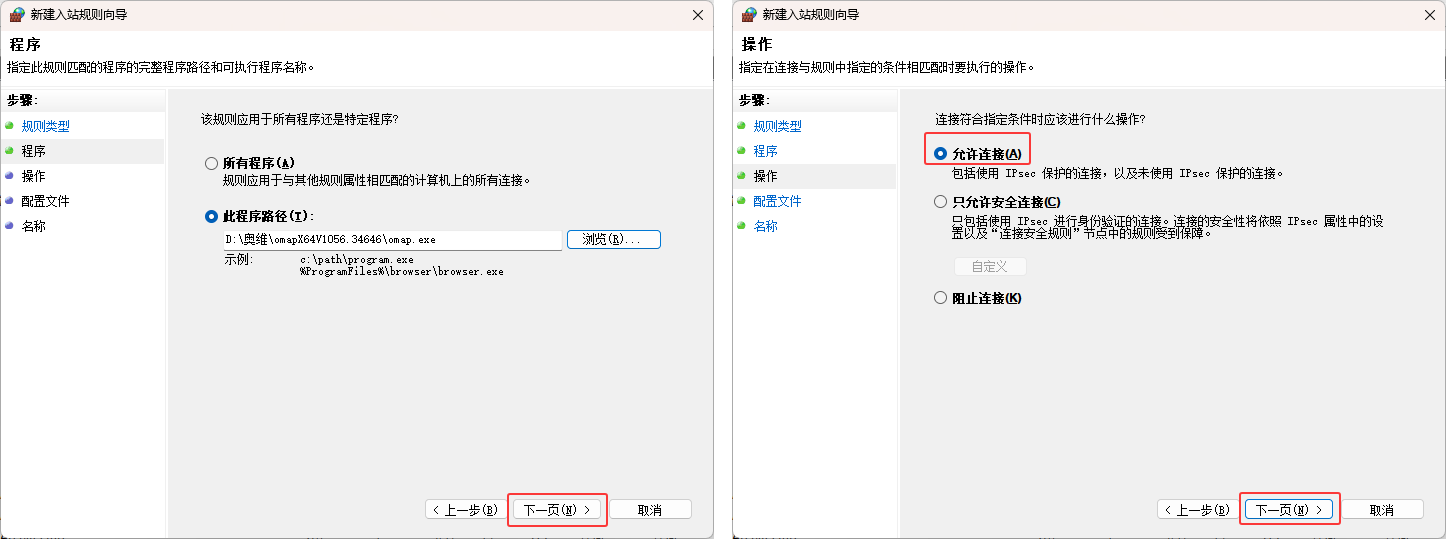The width and height of the screenshot is (1446, 541).
Task: Click 下一页 in the 操作 wizard window
Action: point(1290,509)
